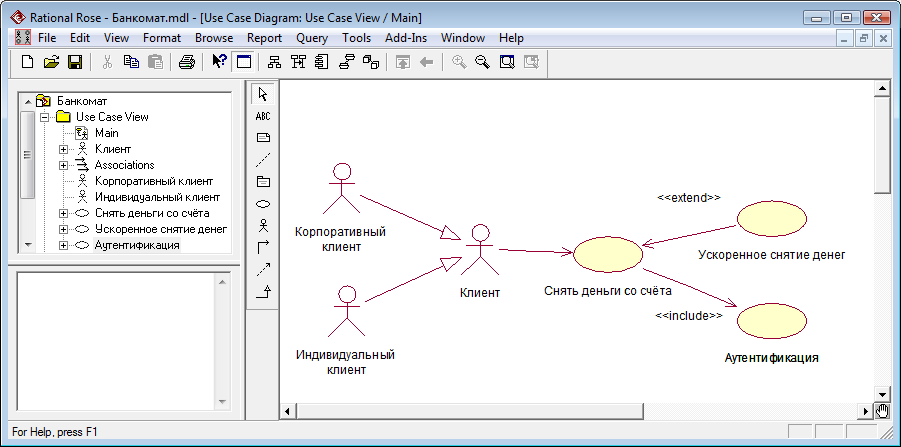The height and width of the screenshot is (447, 901).
Task: Click the New file toolbar icon
Action: (x=27, y=62)
